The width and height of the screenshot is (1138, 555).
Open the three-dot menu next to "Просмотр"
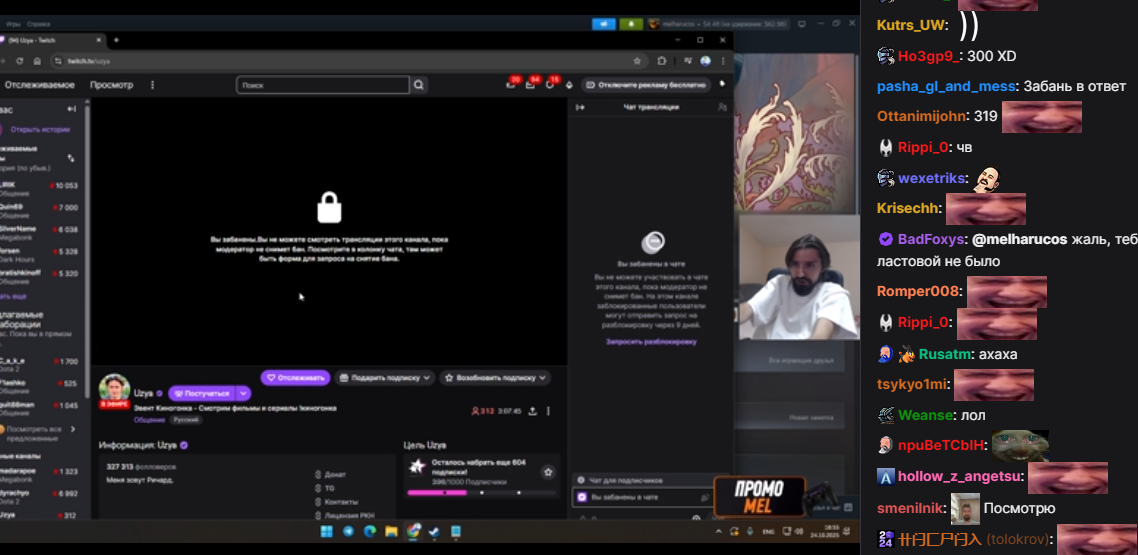[x=152, y=85]
